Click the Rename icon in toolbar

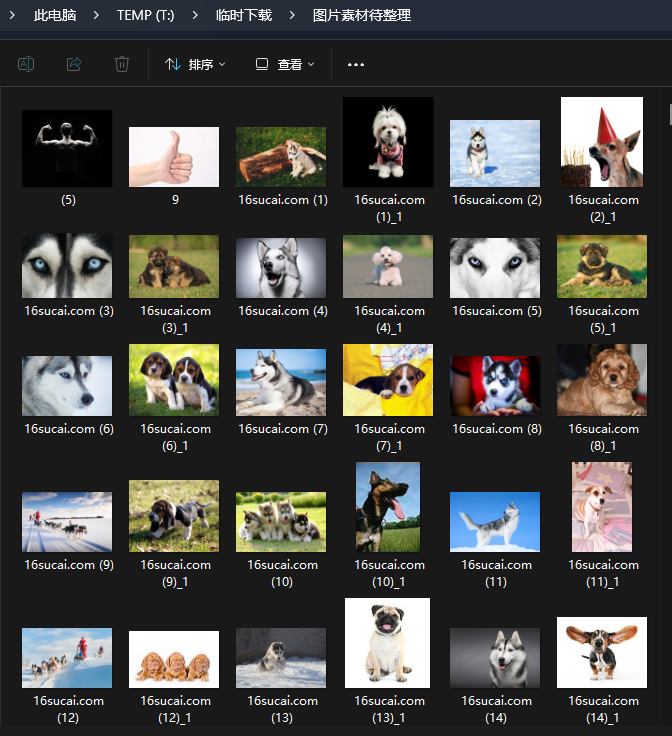click(x=26, y=64)
